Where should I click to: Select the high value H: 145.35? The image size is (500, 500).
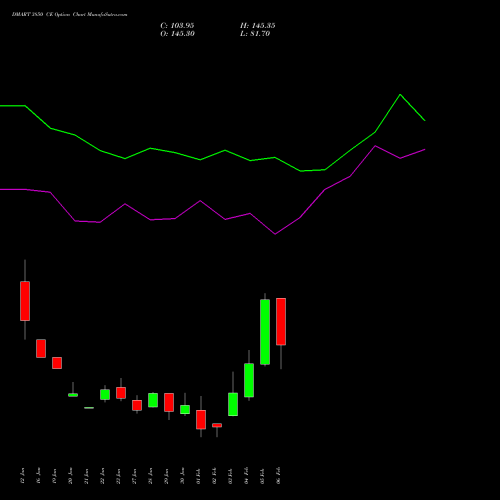[258, 26]
